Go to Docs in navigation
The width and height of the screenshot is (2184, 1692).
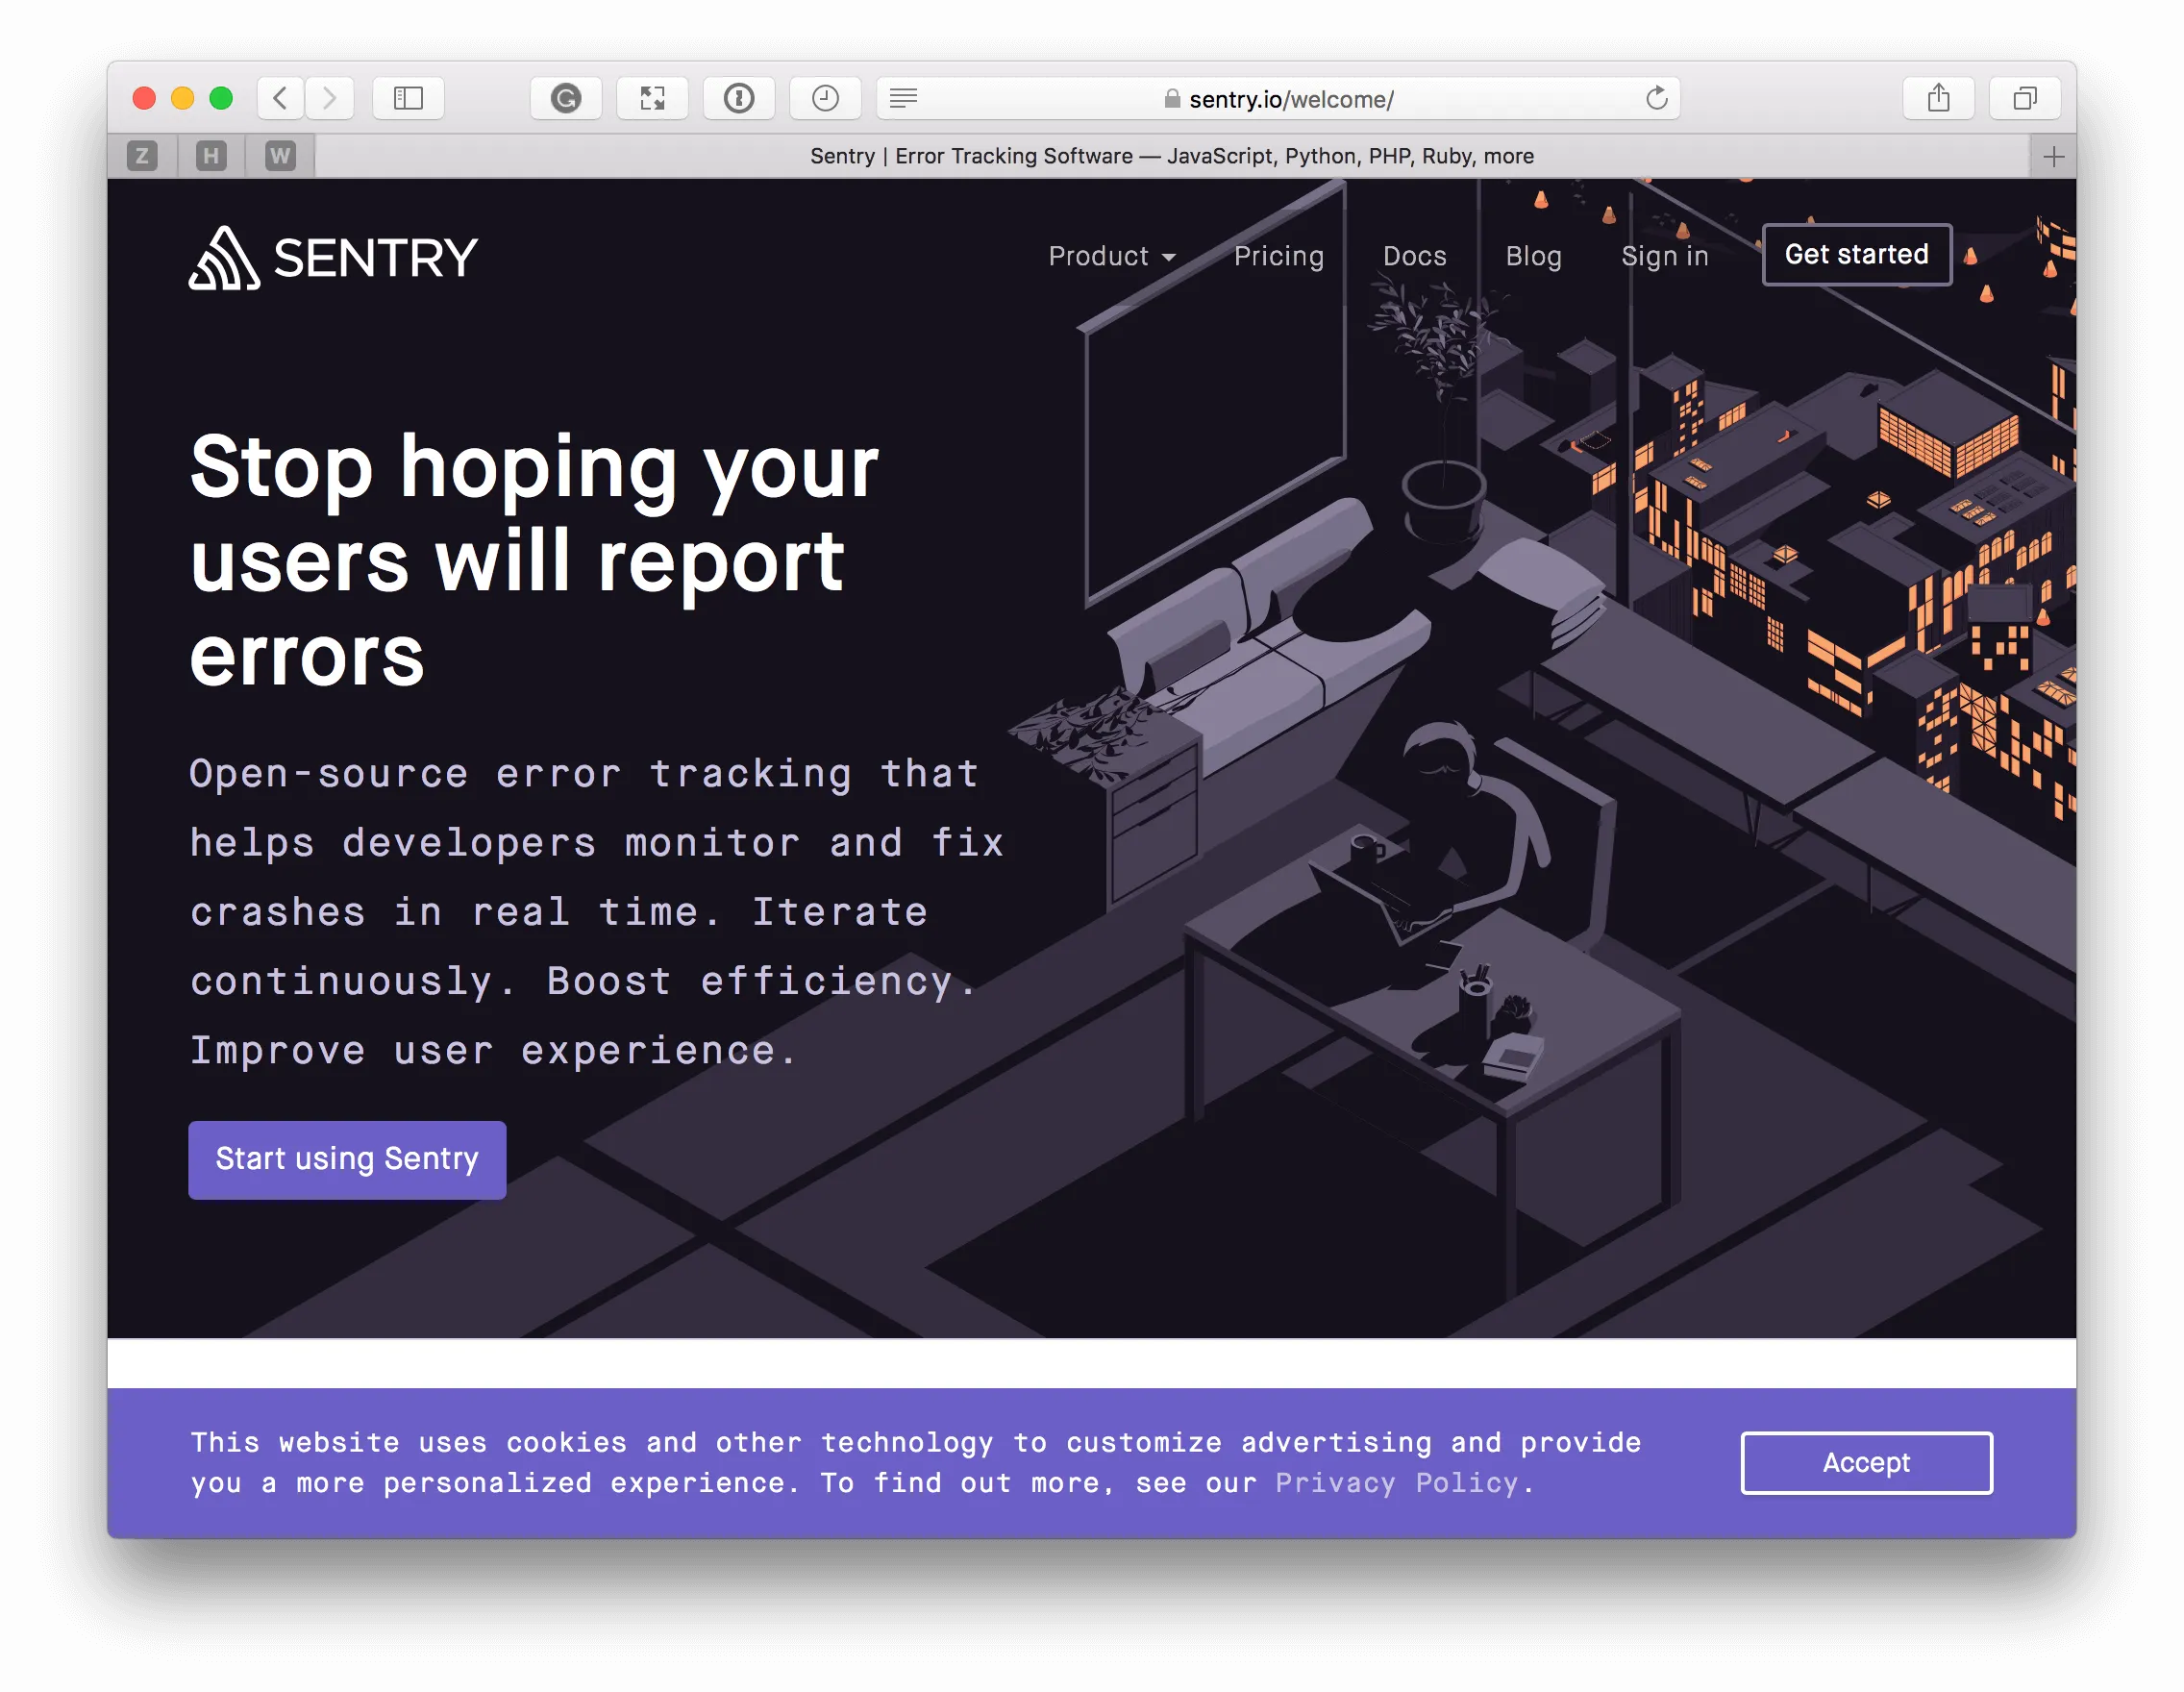(x=1414, y=256)
